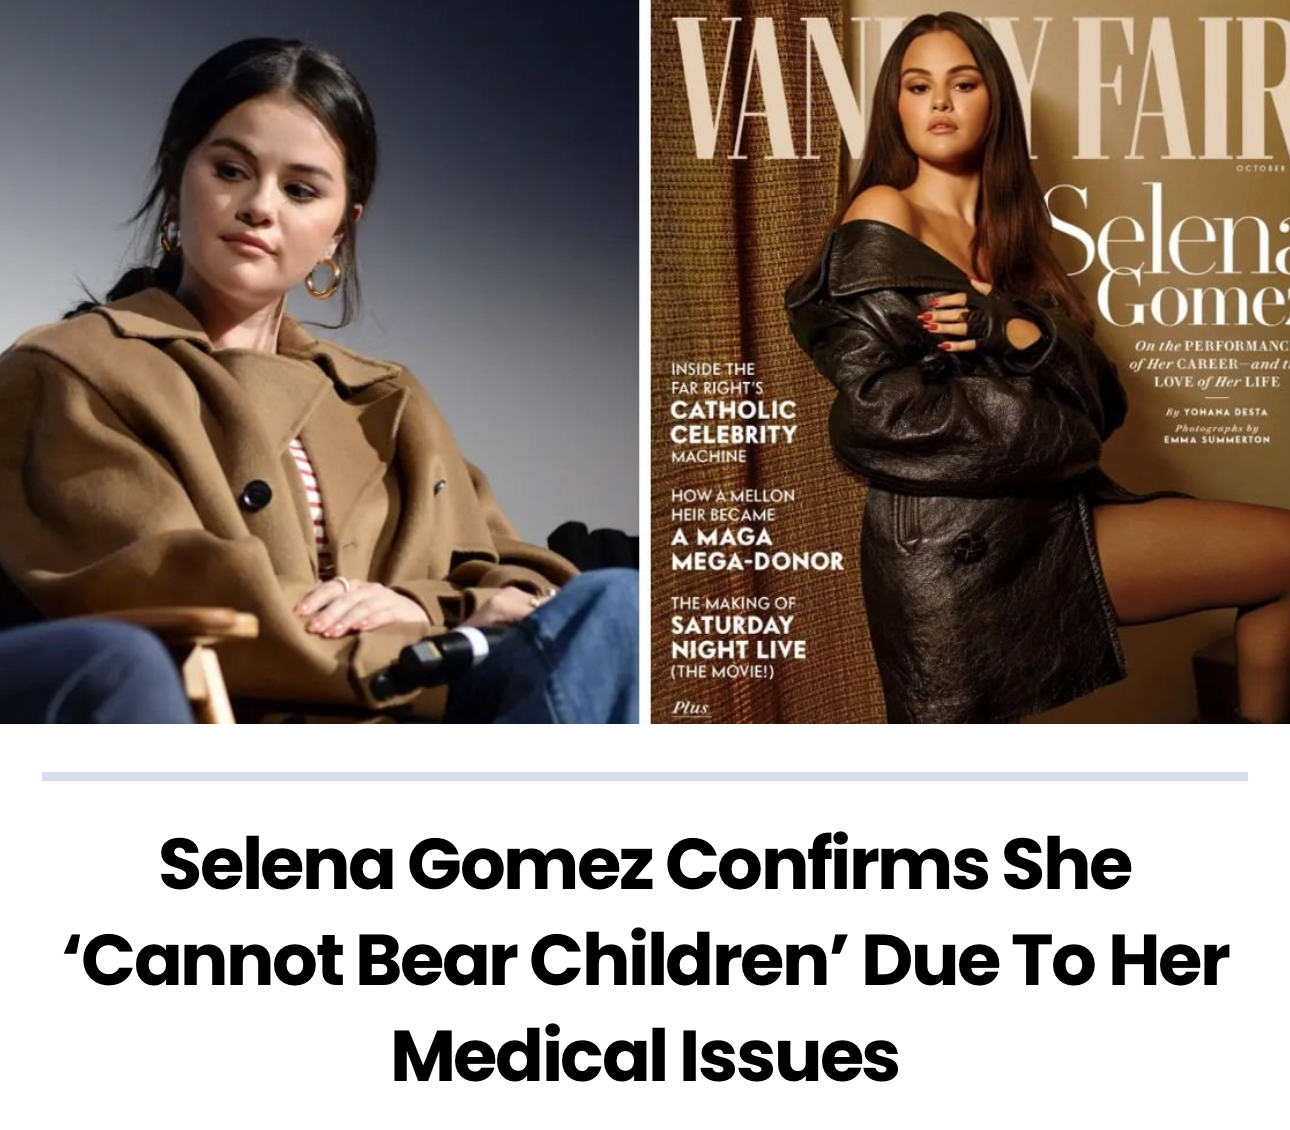Open the article headline about Selena Gomez
This screenshot has width=1290, height=1130.
coord(645,960)
